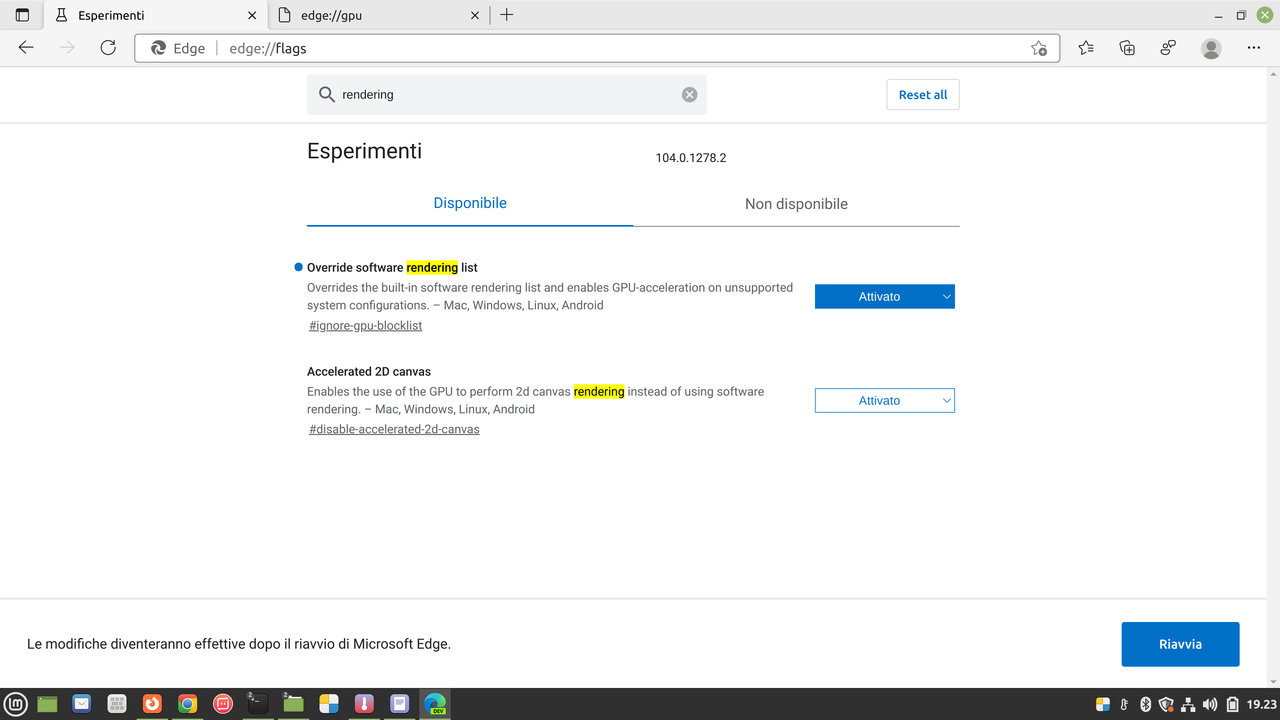The image size is (1280, 720).
Task: Click the Esperimenti heading
Action: click(364, 151)
